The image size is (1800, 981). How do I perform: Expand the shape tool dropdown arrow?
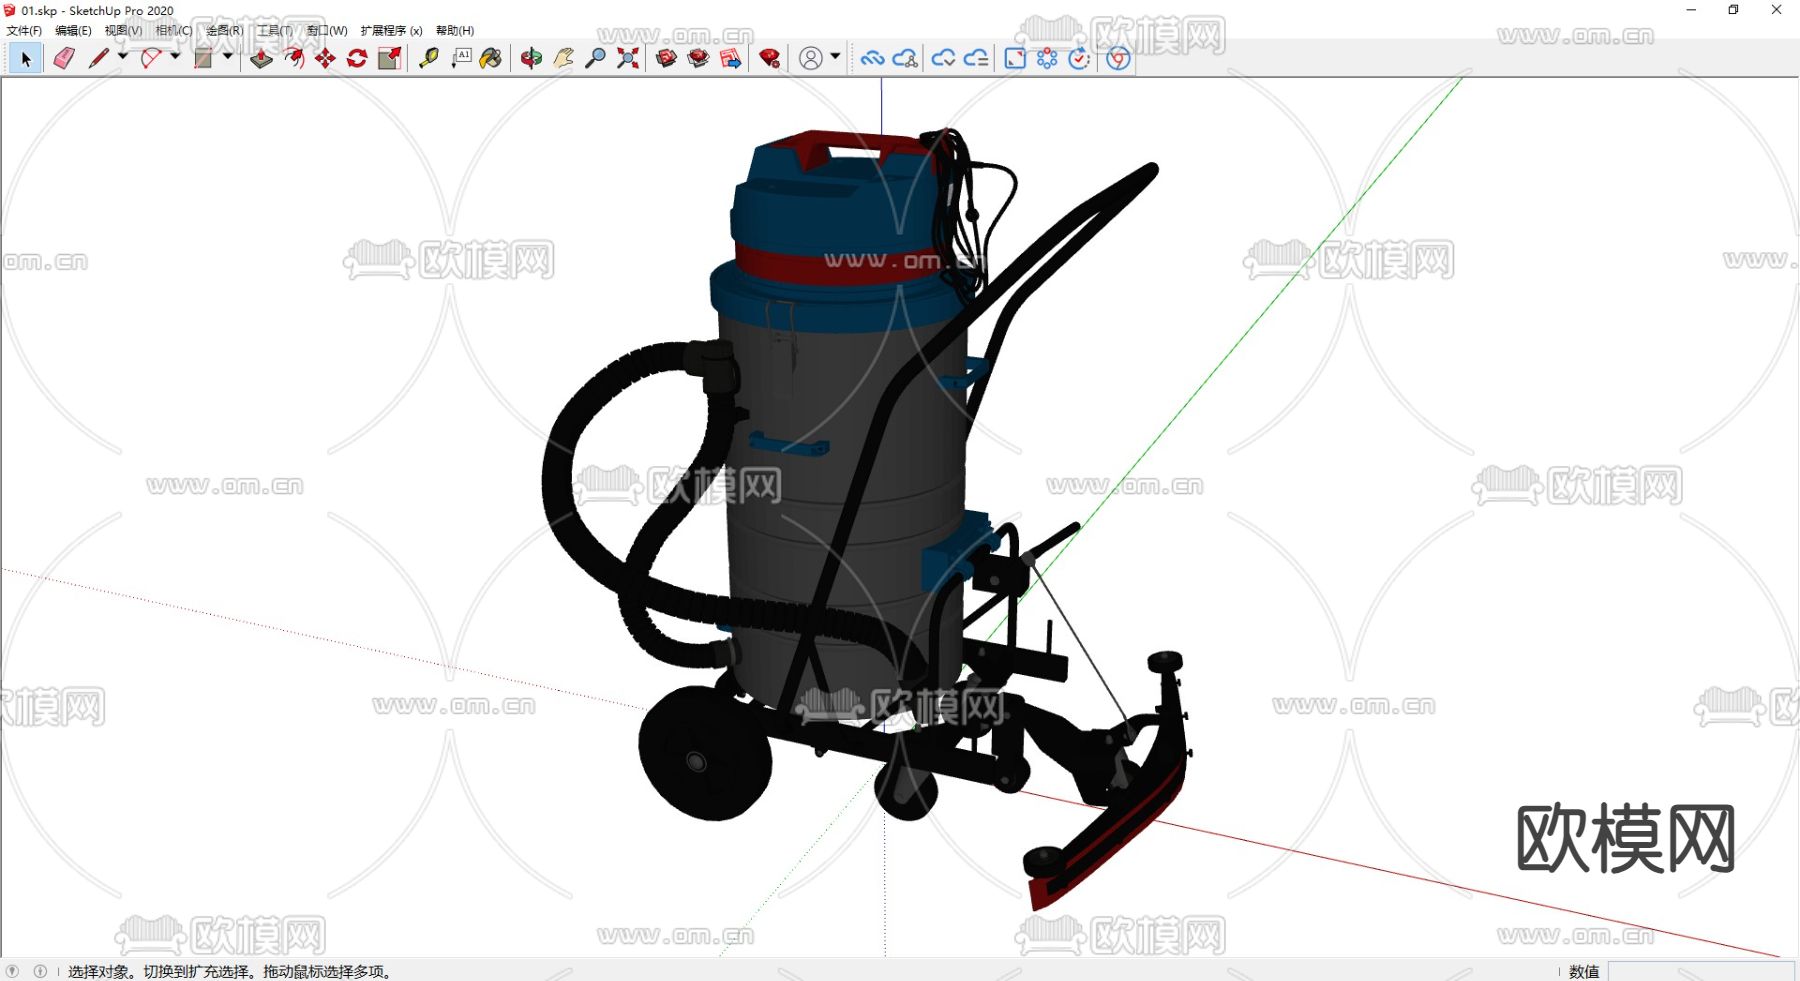tap(228, 57)
